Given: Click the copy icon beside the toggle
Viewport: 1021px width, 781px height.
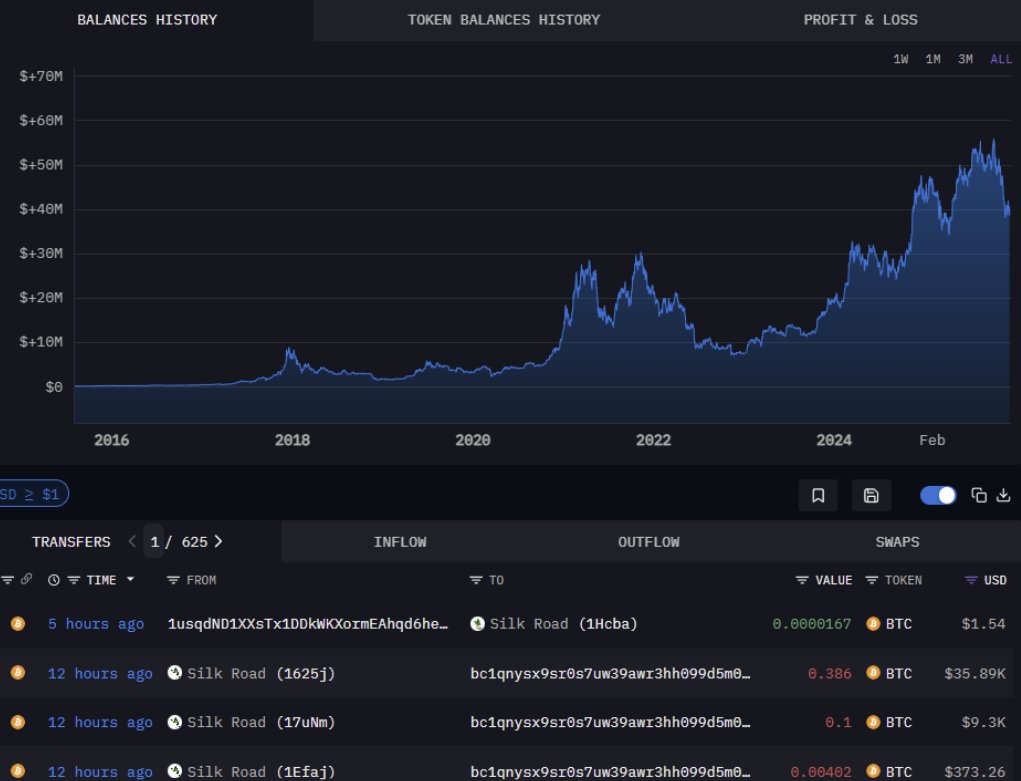Looking at the screenshot, I should coord(979,495).
